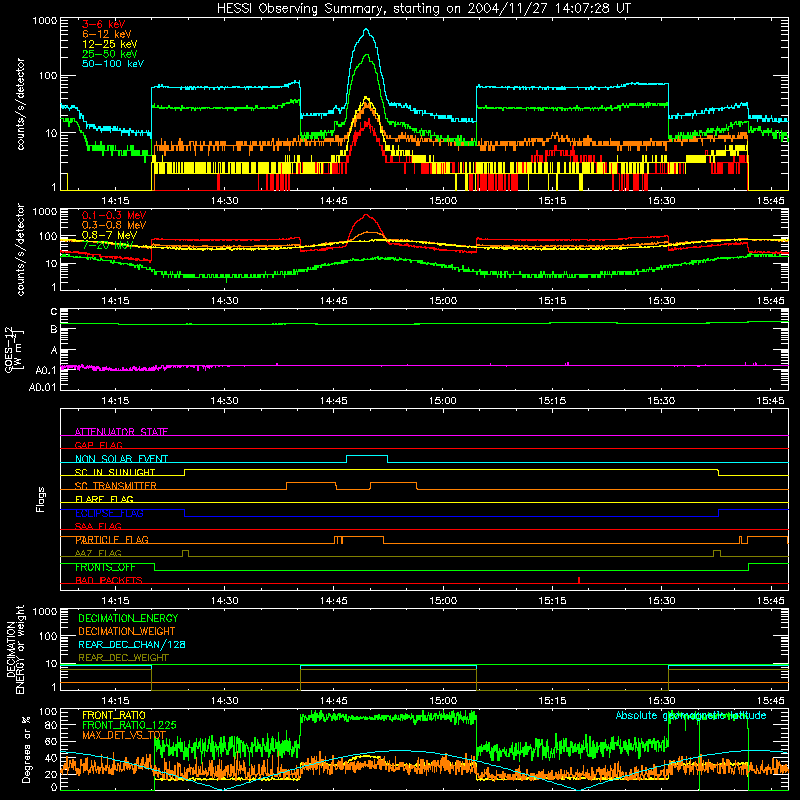Screen dimensions: 800x800
Task: Select the NON_SOLAR_EVENT flag label
Action: (x=121, y=459)
